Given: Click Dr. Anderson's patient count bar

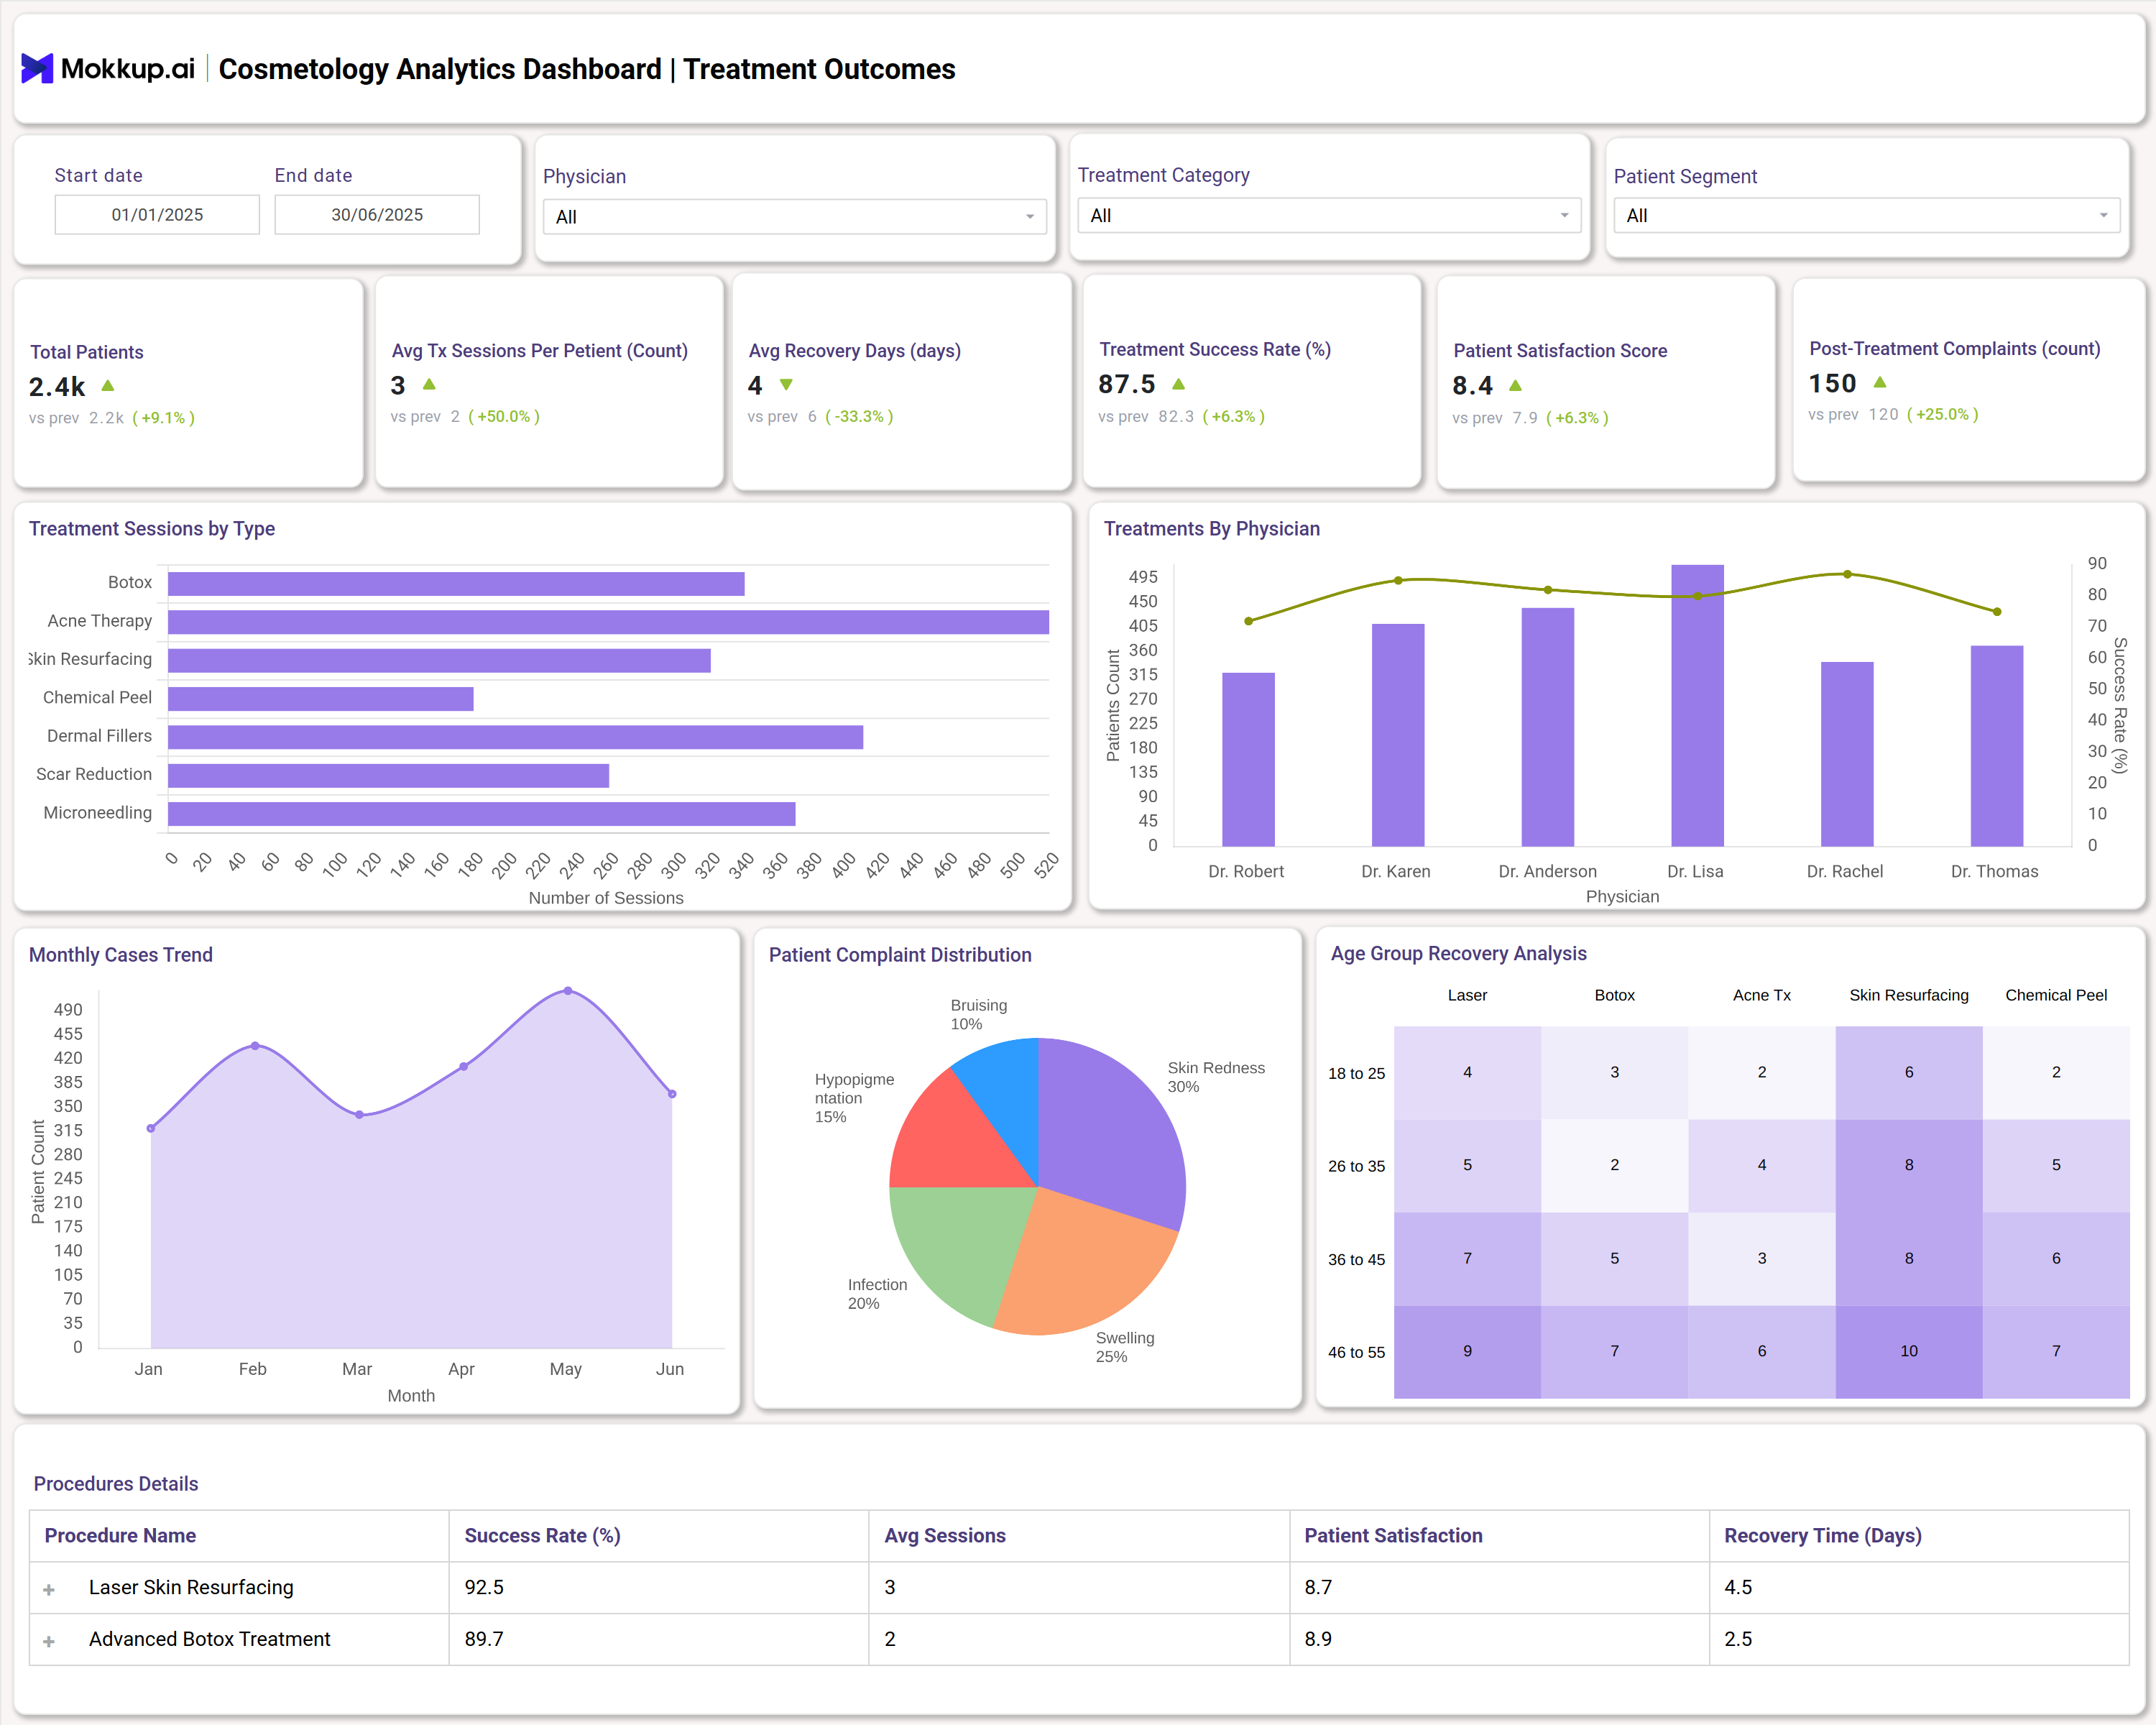Looking at the screenshot, I should [x=1548, y=727].
